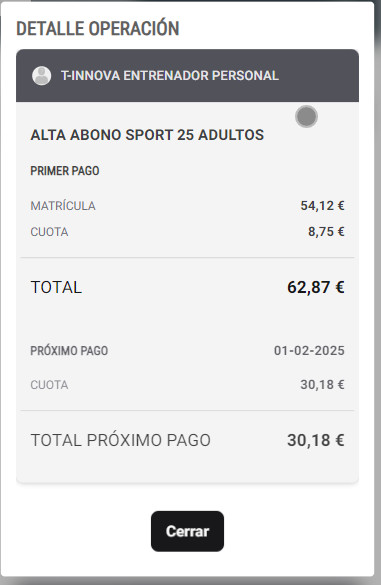The height and width of the screenshot is (585, 381).
Task: Click the 54,12 € matrícula amount
Action: click(322, 206)
